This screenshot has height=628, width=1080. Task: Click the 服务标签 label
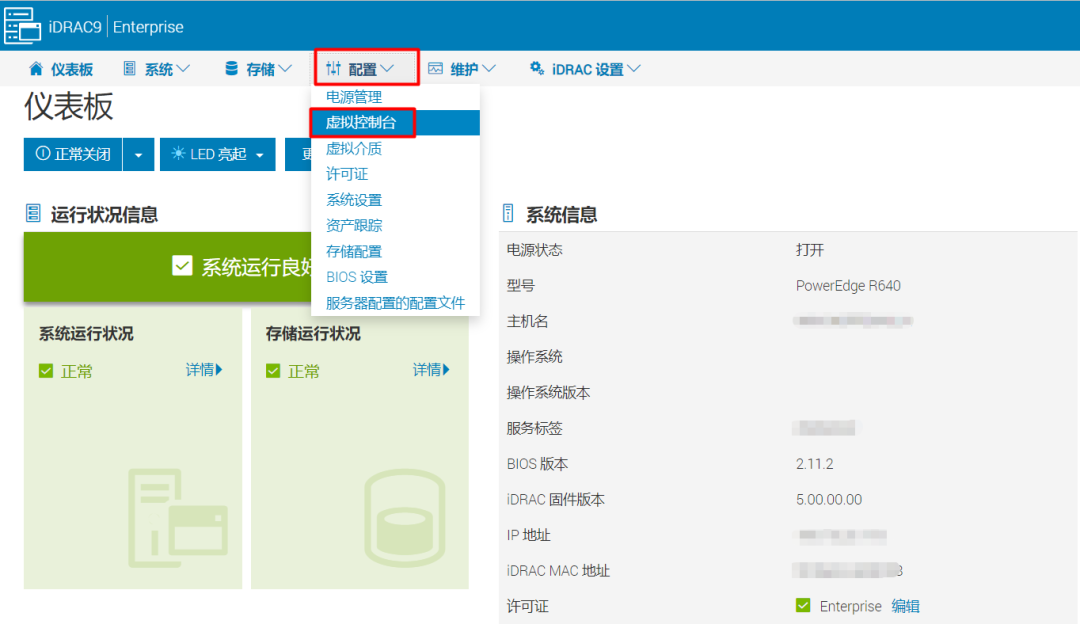click(x=534, y=428)
